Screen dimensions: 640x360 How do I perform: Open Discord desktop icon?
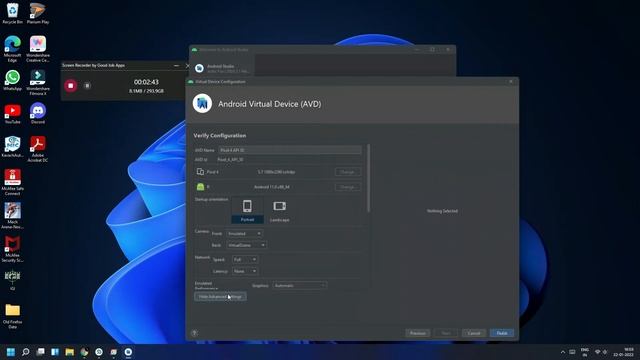click(x=38, y=113)
